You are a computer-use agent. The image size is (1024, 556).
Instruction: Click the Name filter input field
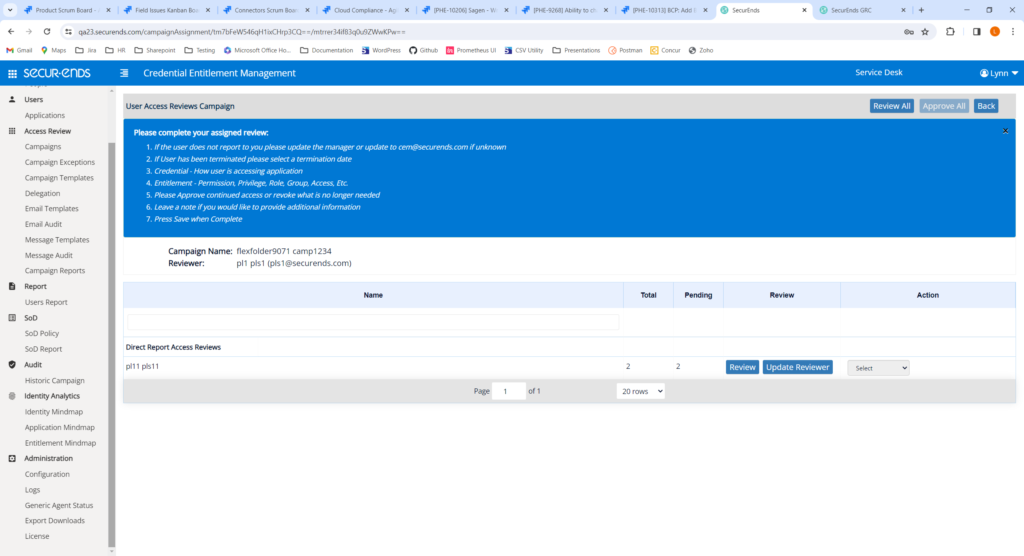[x=373, y=321]
